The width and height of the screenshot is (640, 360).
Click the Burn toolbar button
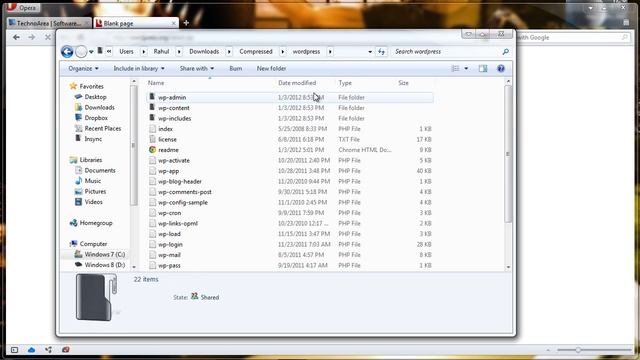tap(236, 69)
